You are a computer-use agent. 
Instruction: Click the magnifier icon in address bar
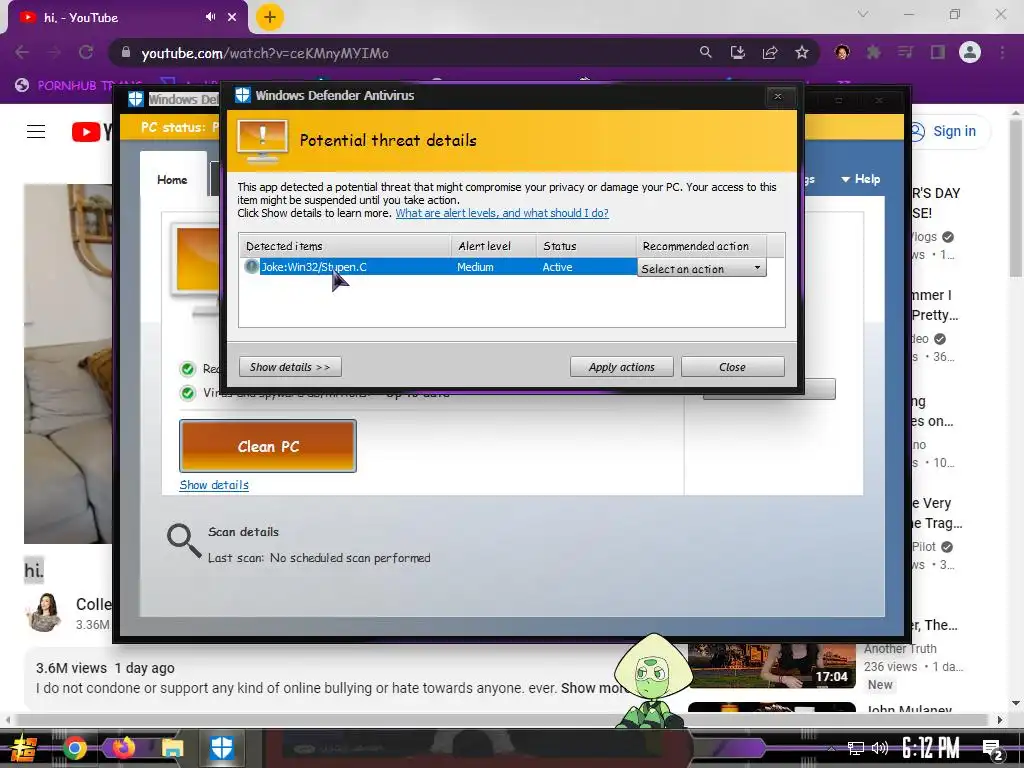[x=705, y=52]
